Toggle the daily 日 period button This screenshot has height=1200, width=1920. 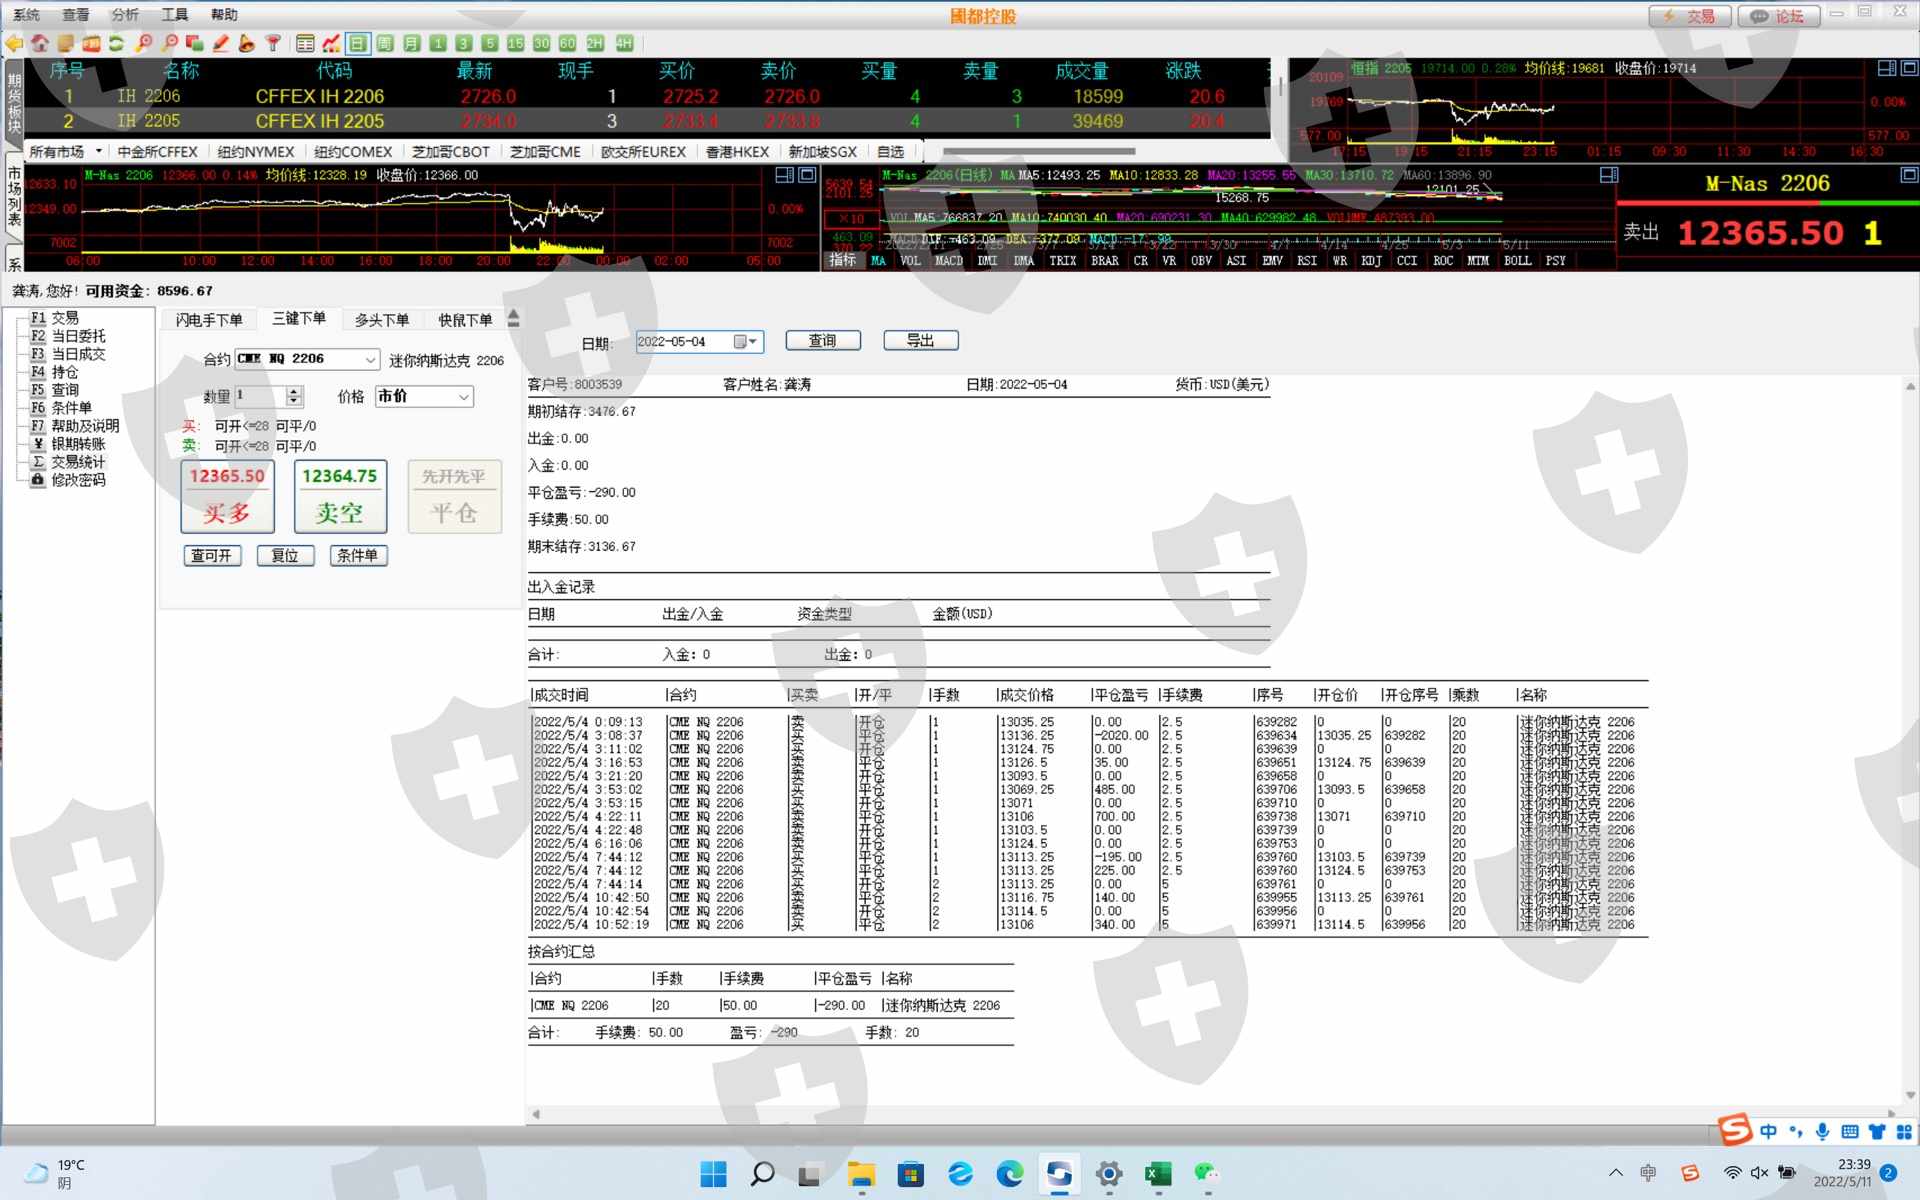click(358, 43)
